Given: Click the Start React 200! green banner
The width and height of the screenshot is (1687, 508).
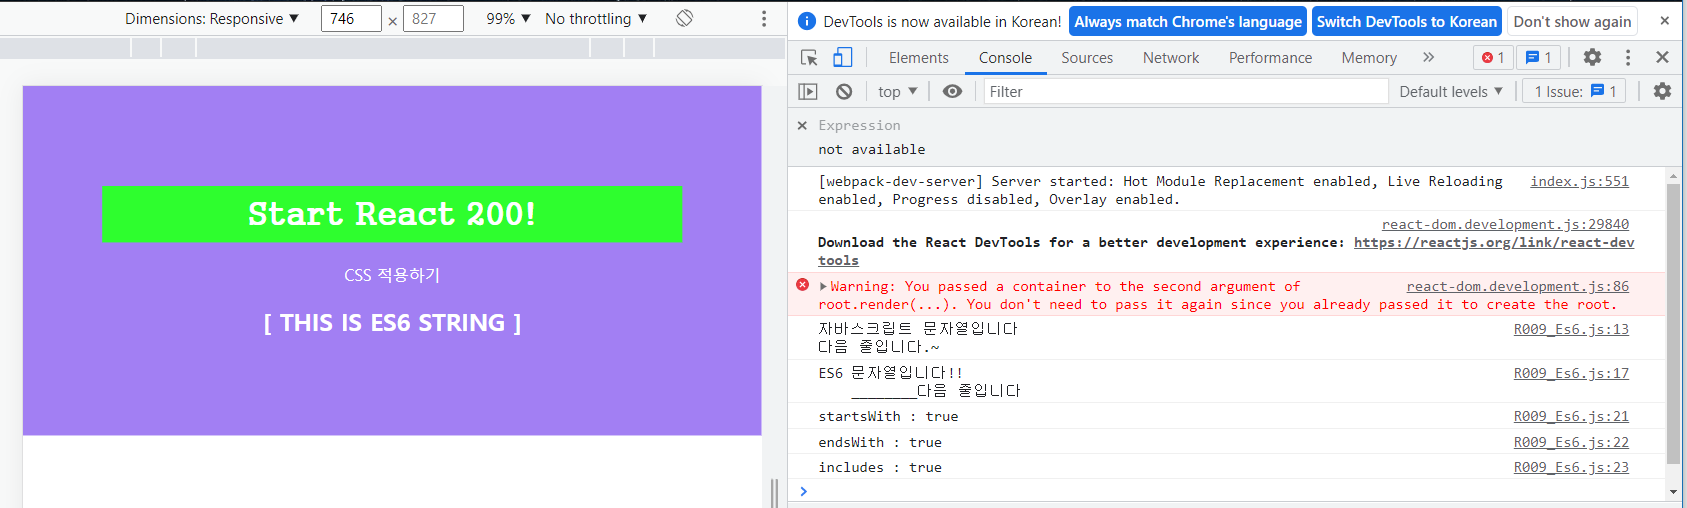Looking at the screenshot, I should tap(392, 214).
